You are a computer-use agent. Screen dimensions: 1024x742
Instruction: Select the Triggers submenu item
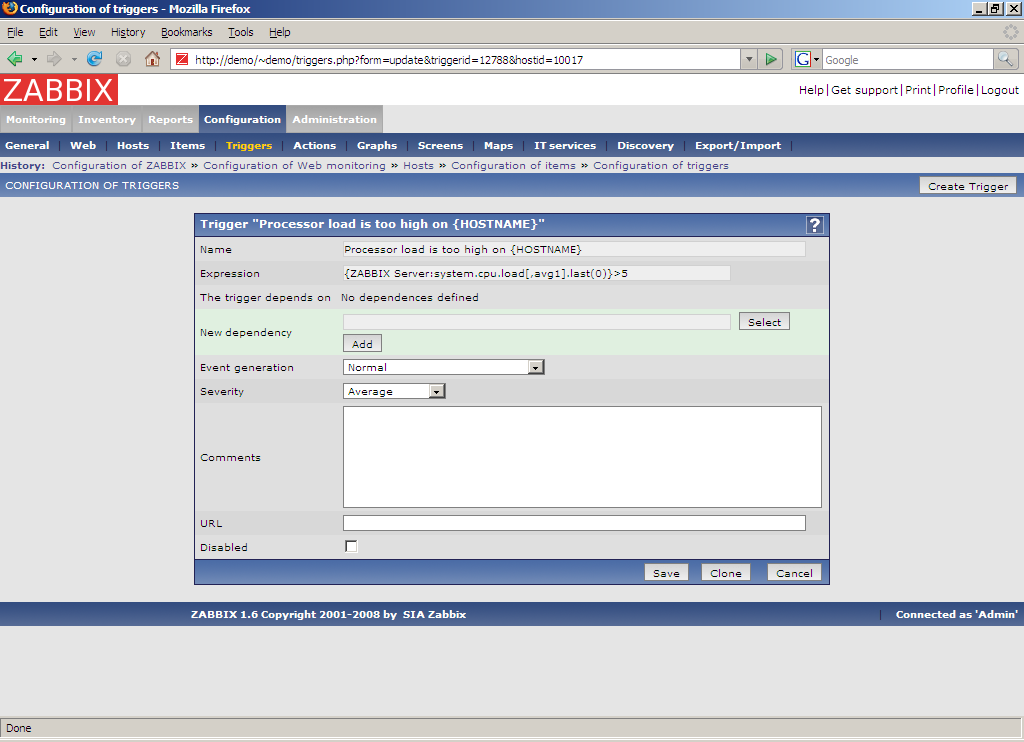(249, 146)
